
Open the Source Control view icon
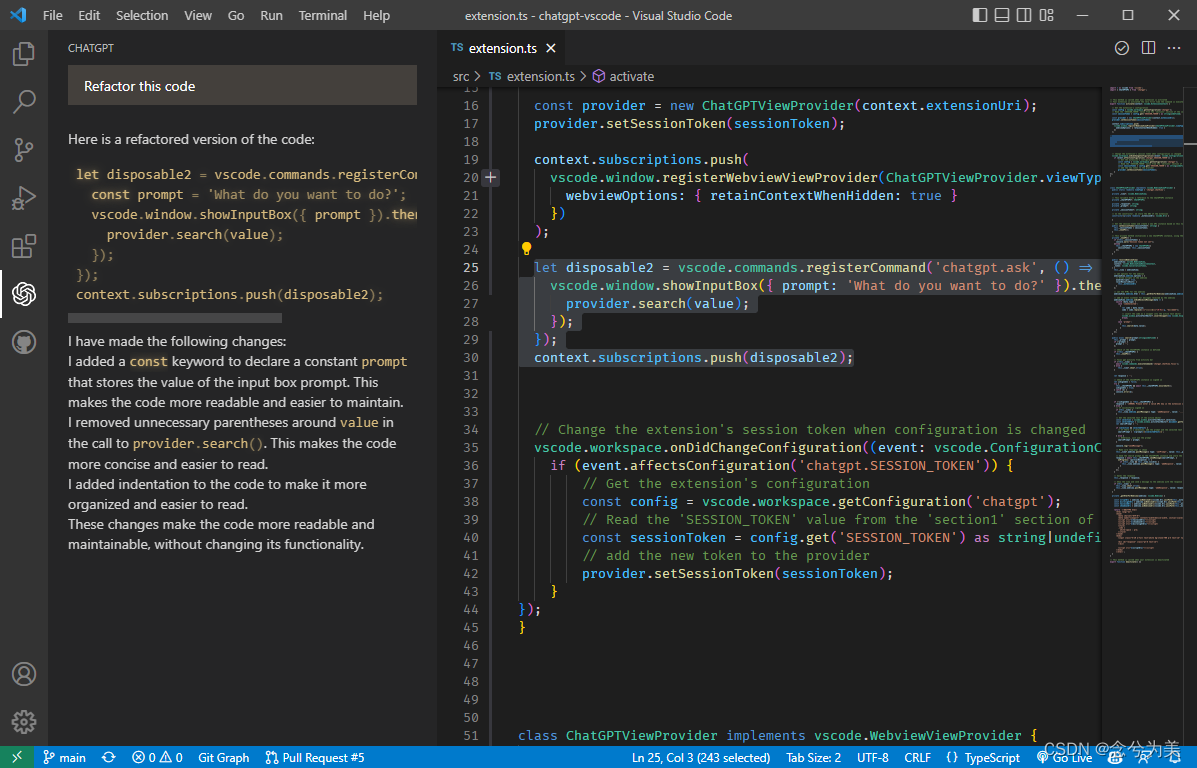pos(24,150)
